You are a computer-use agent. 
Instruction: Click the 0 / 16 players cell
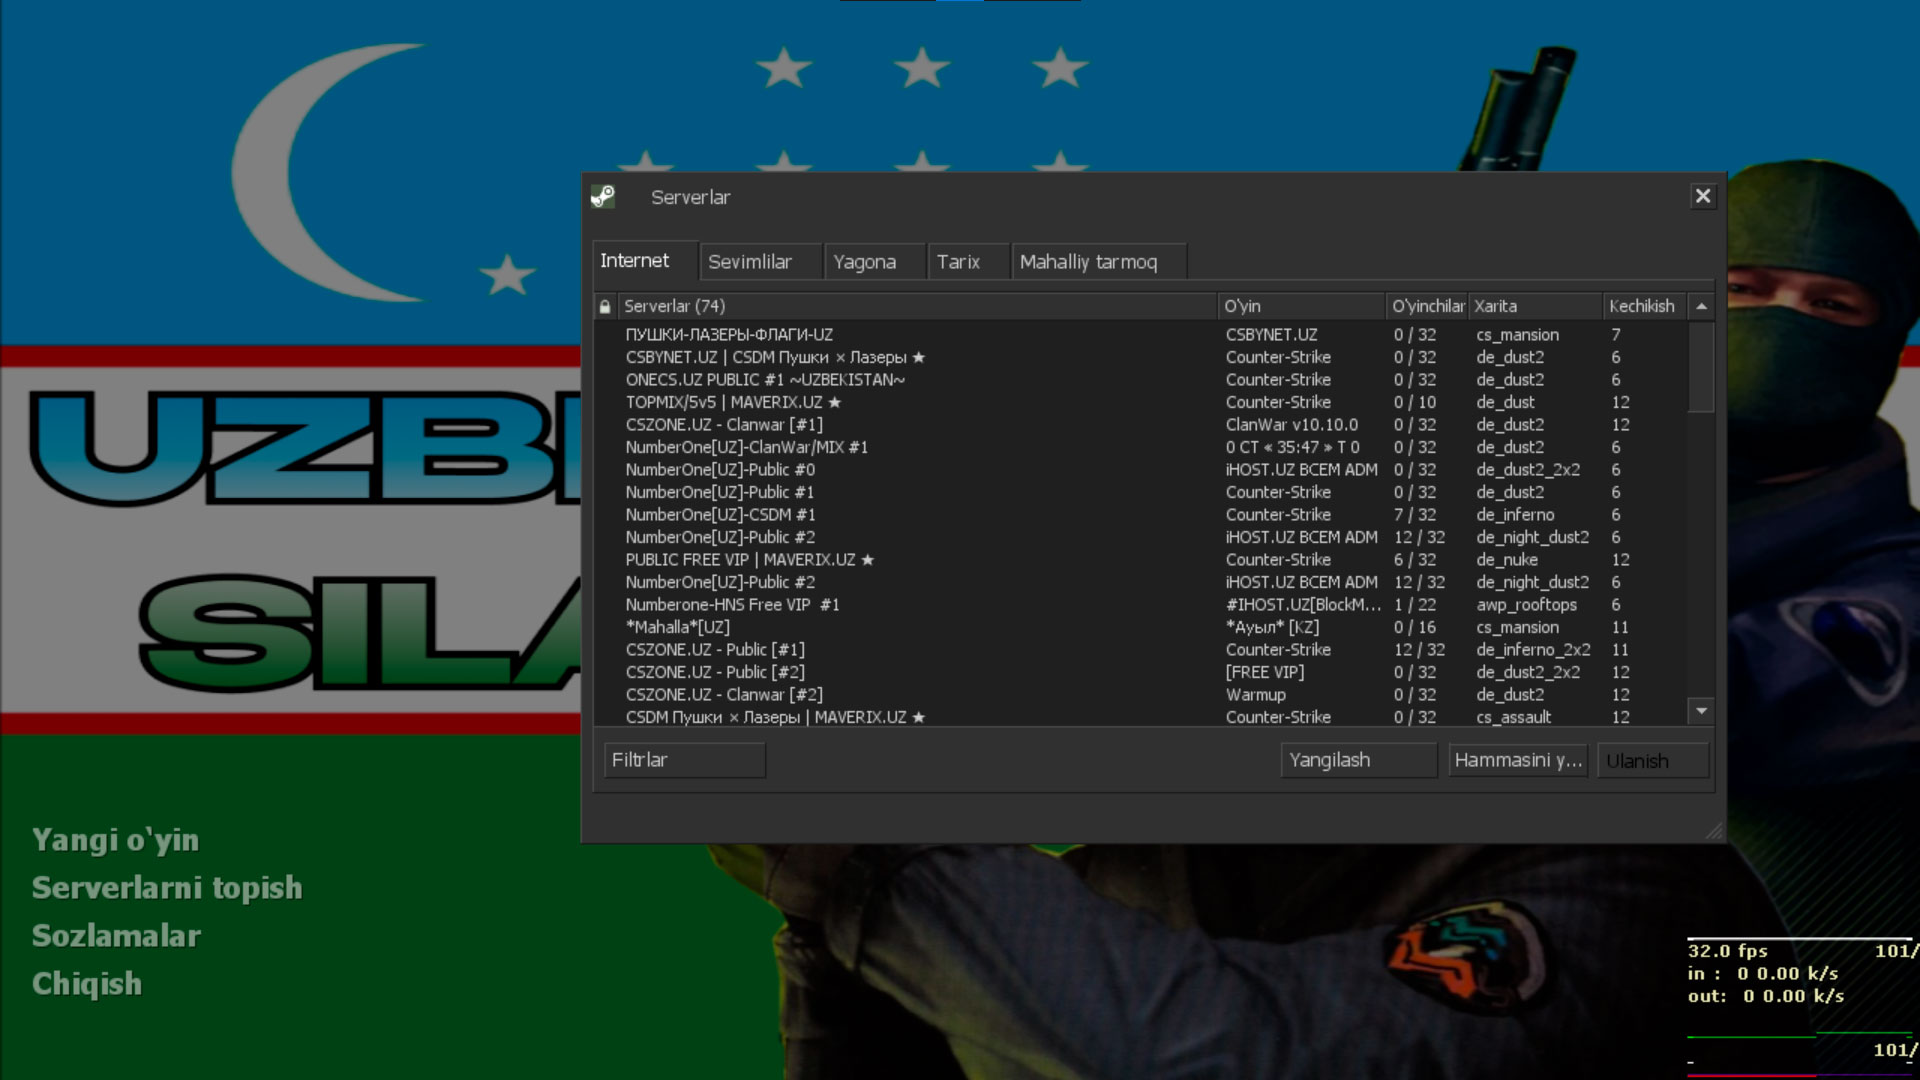pyautogui.click(x=1415, y=627)
